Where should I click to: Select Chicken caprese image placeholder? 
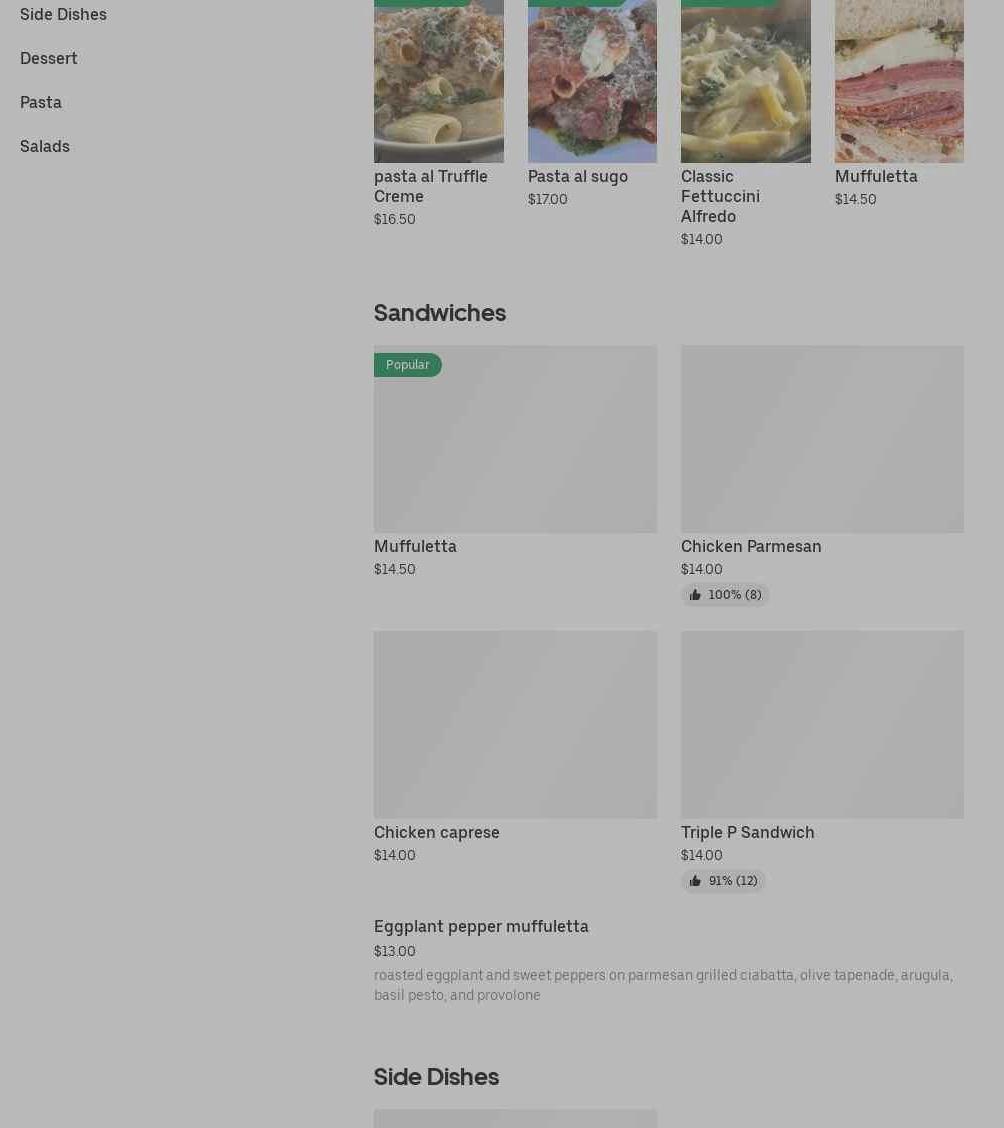pyautogui.click(x=515, y=725)
